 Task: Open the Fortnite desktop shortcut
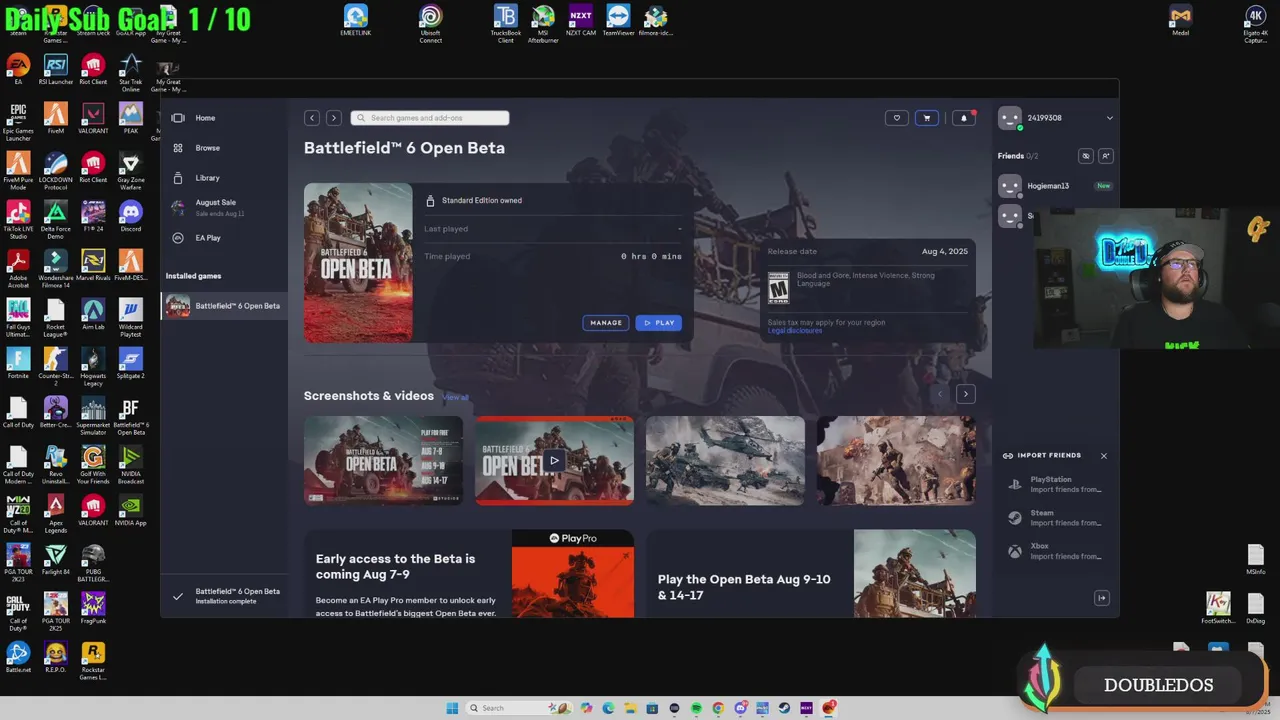coord(18,364)
